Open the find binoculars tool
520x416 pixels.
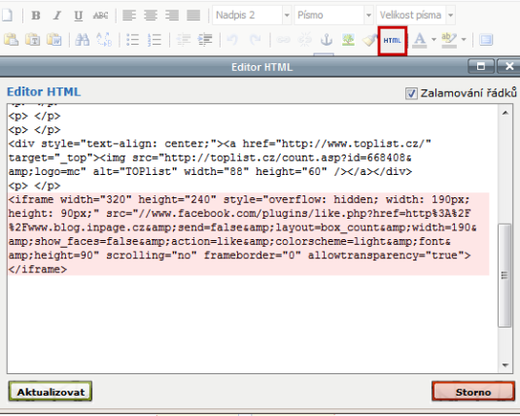point(82,40)
